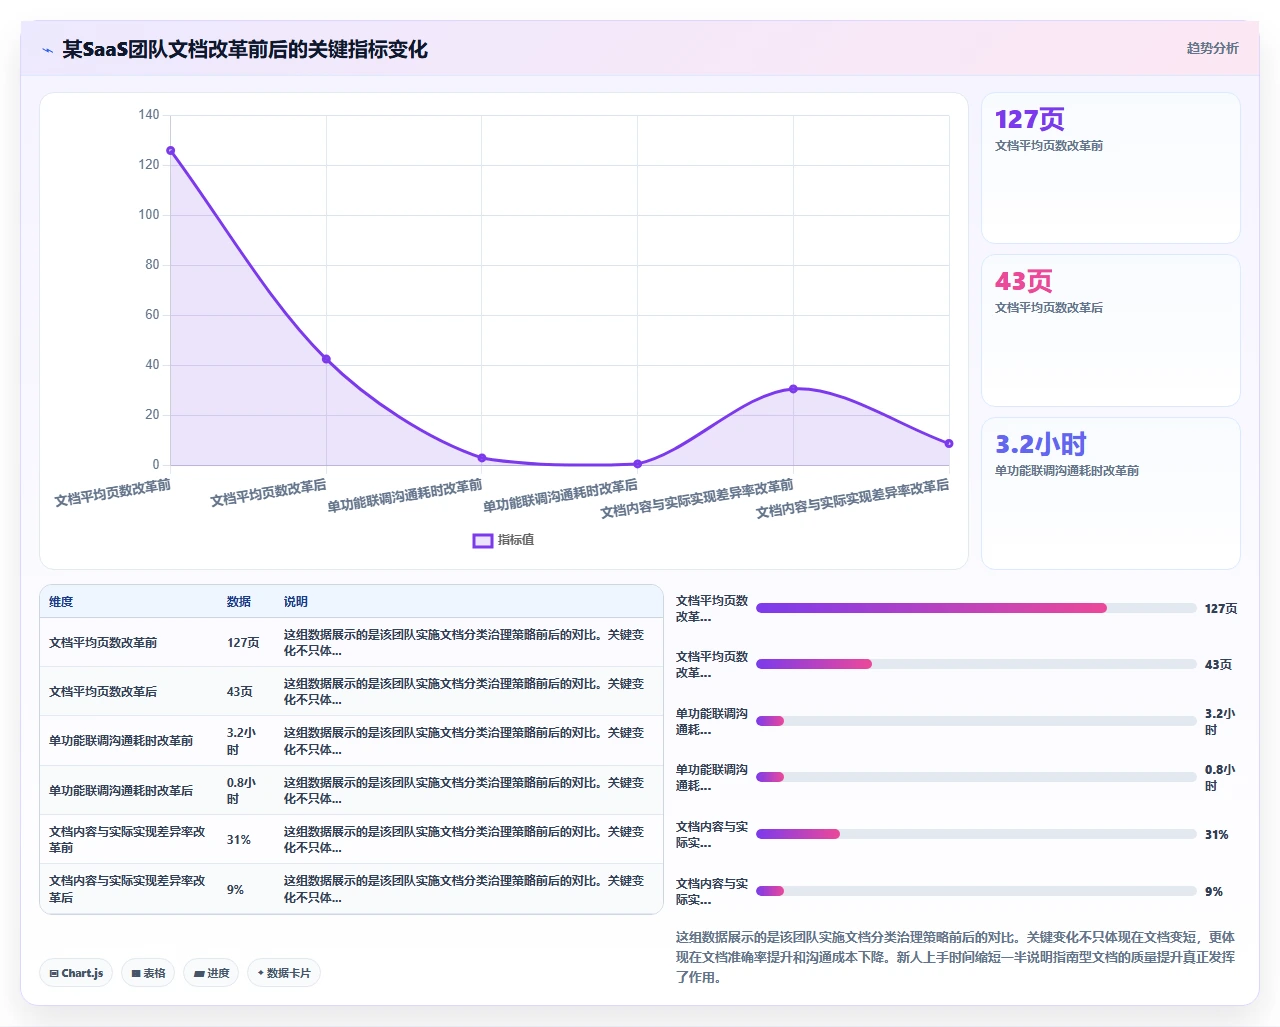This screenshot has width=1280, height=1027.
Task: Select the table row with 9% value
Action: click(351, 889)
